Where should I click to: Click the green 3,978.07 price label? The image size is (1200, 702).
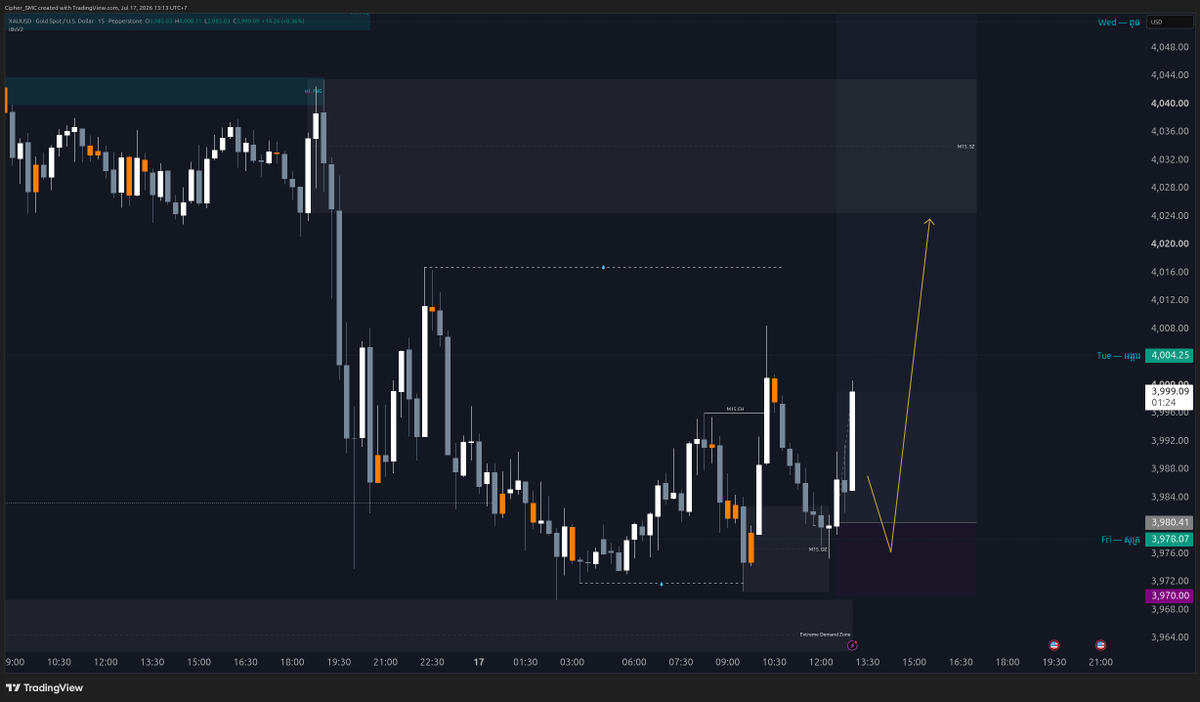(x=1169, y=539)
